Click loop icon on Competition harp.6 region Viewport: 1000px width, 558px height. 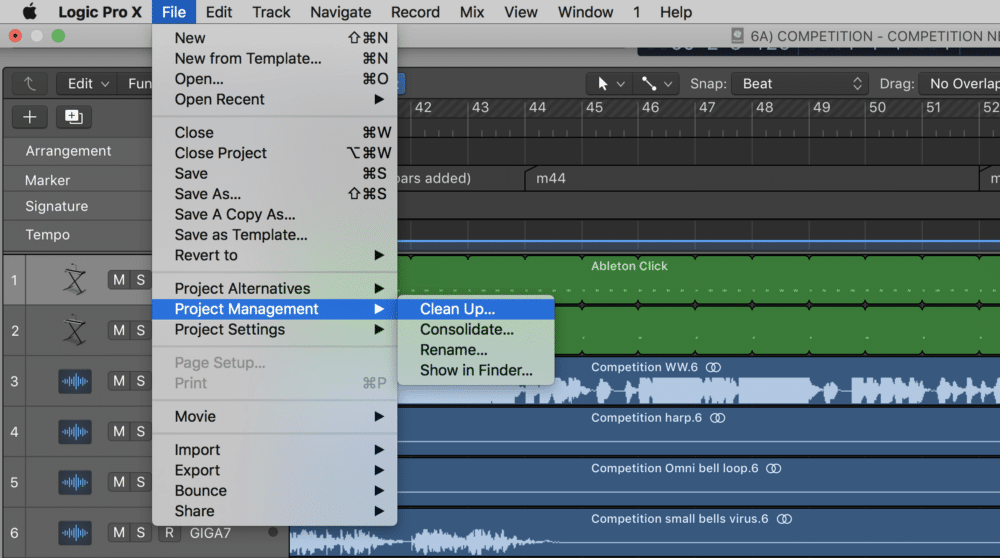click(717, 418)
